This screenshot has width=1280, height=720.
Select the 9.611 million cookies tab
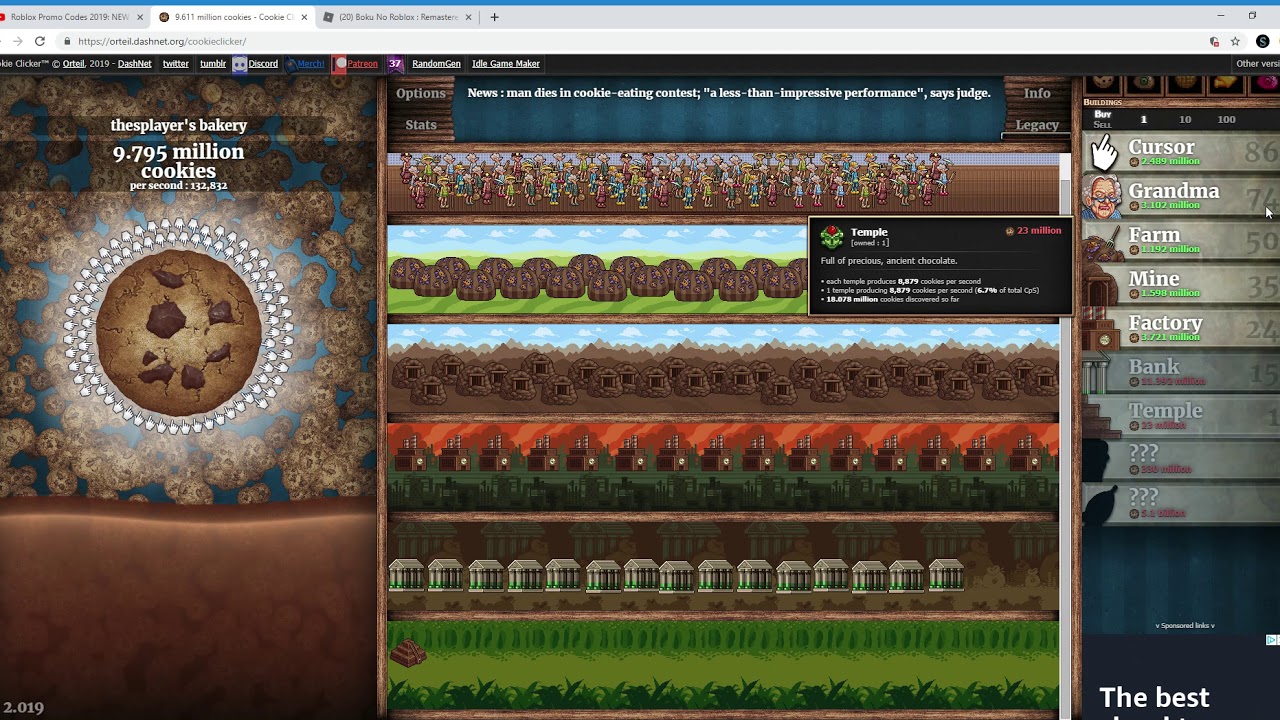[233, 17]
